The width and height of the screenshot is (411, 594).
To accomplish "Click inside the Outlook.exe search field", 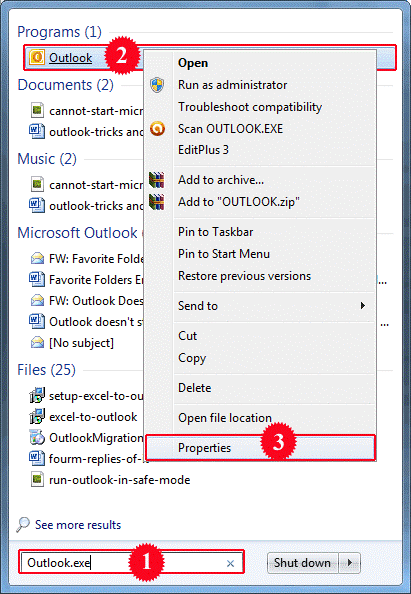I will coord(131,563).
